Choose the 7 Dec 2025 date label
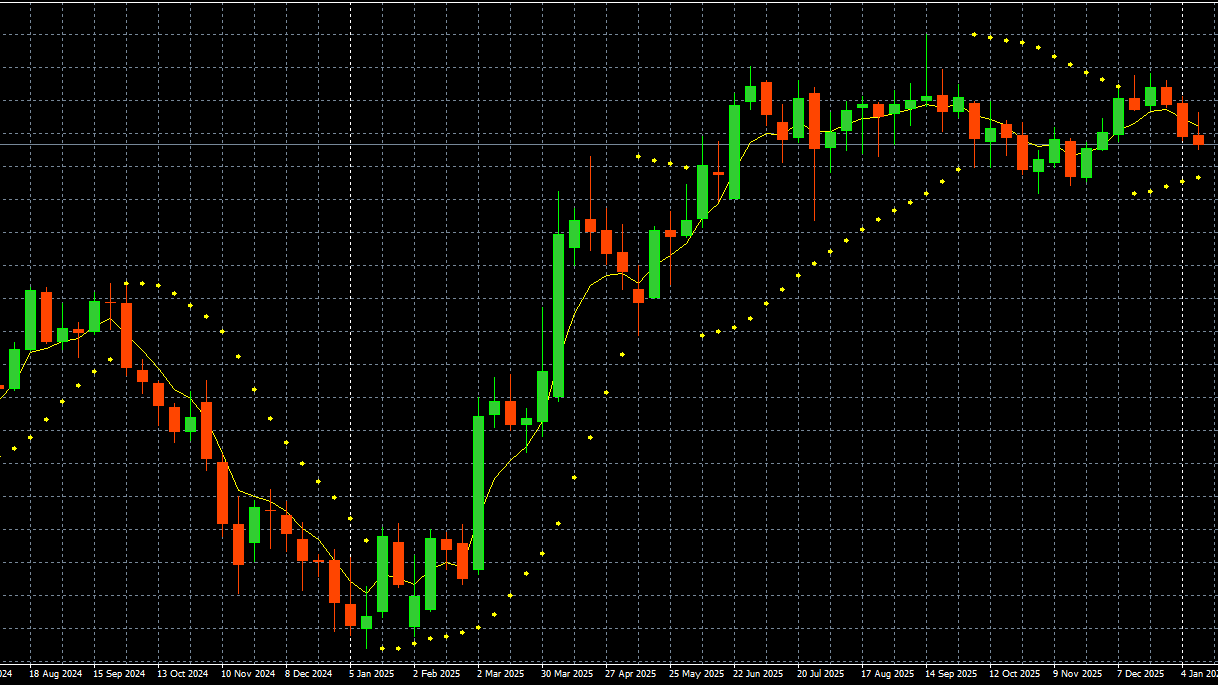This screenshot has width=1218, height=685. click(x=1141, y=674)
